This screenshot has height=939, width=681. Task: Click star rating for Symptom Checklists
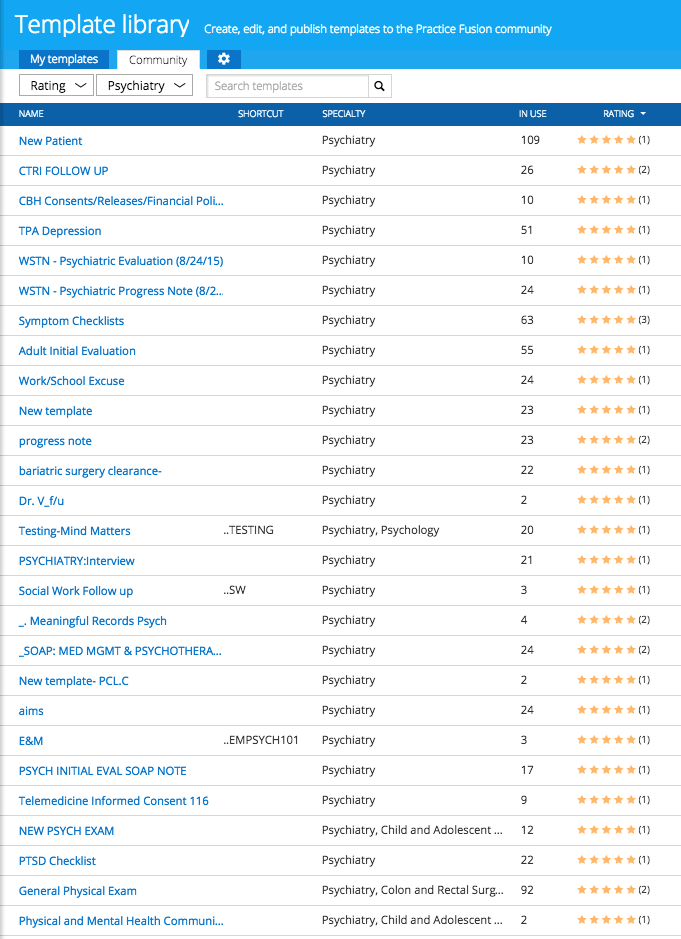click(x=606, y=320)
